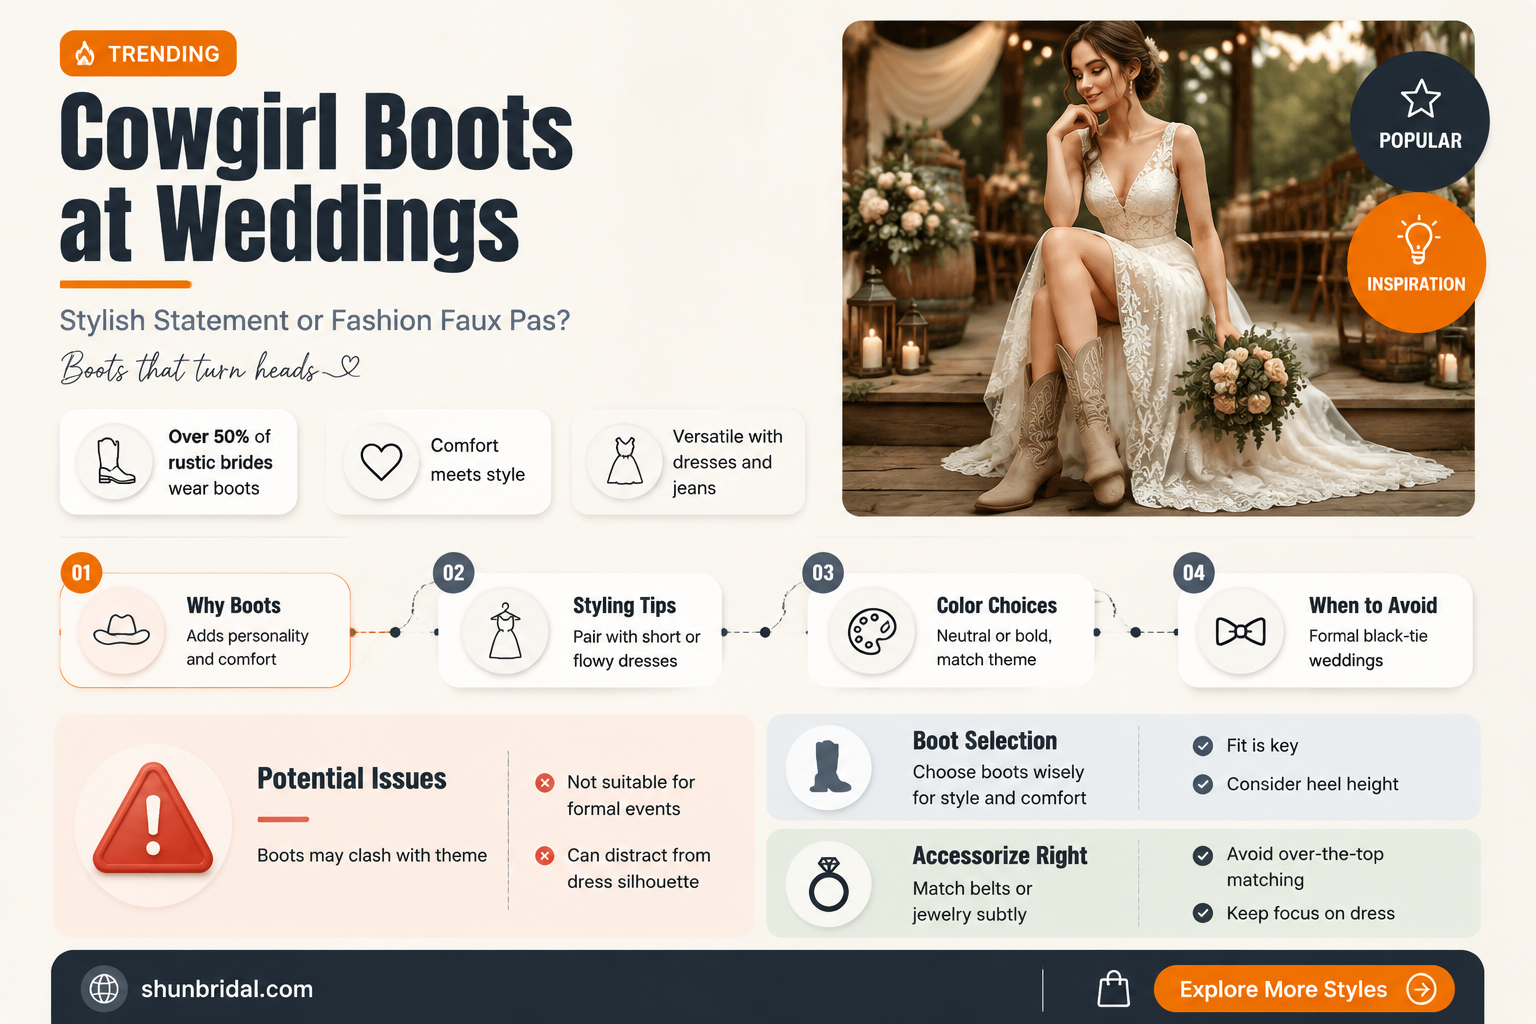
Task: Click the Accessorize Right heading
Action: click(x=1000, y=855)
